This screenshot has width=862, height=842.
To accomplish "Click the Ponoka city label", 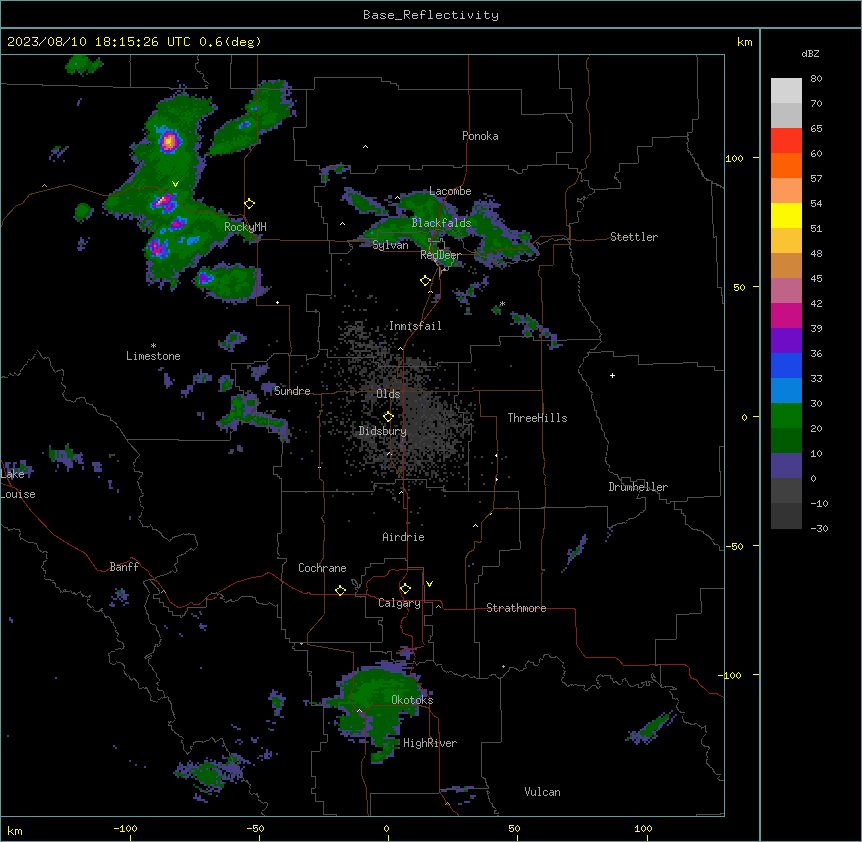I will tap(480, 136).
